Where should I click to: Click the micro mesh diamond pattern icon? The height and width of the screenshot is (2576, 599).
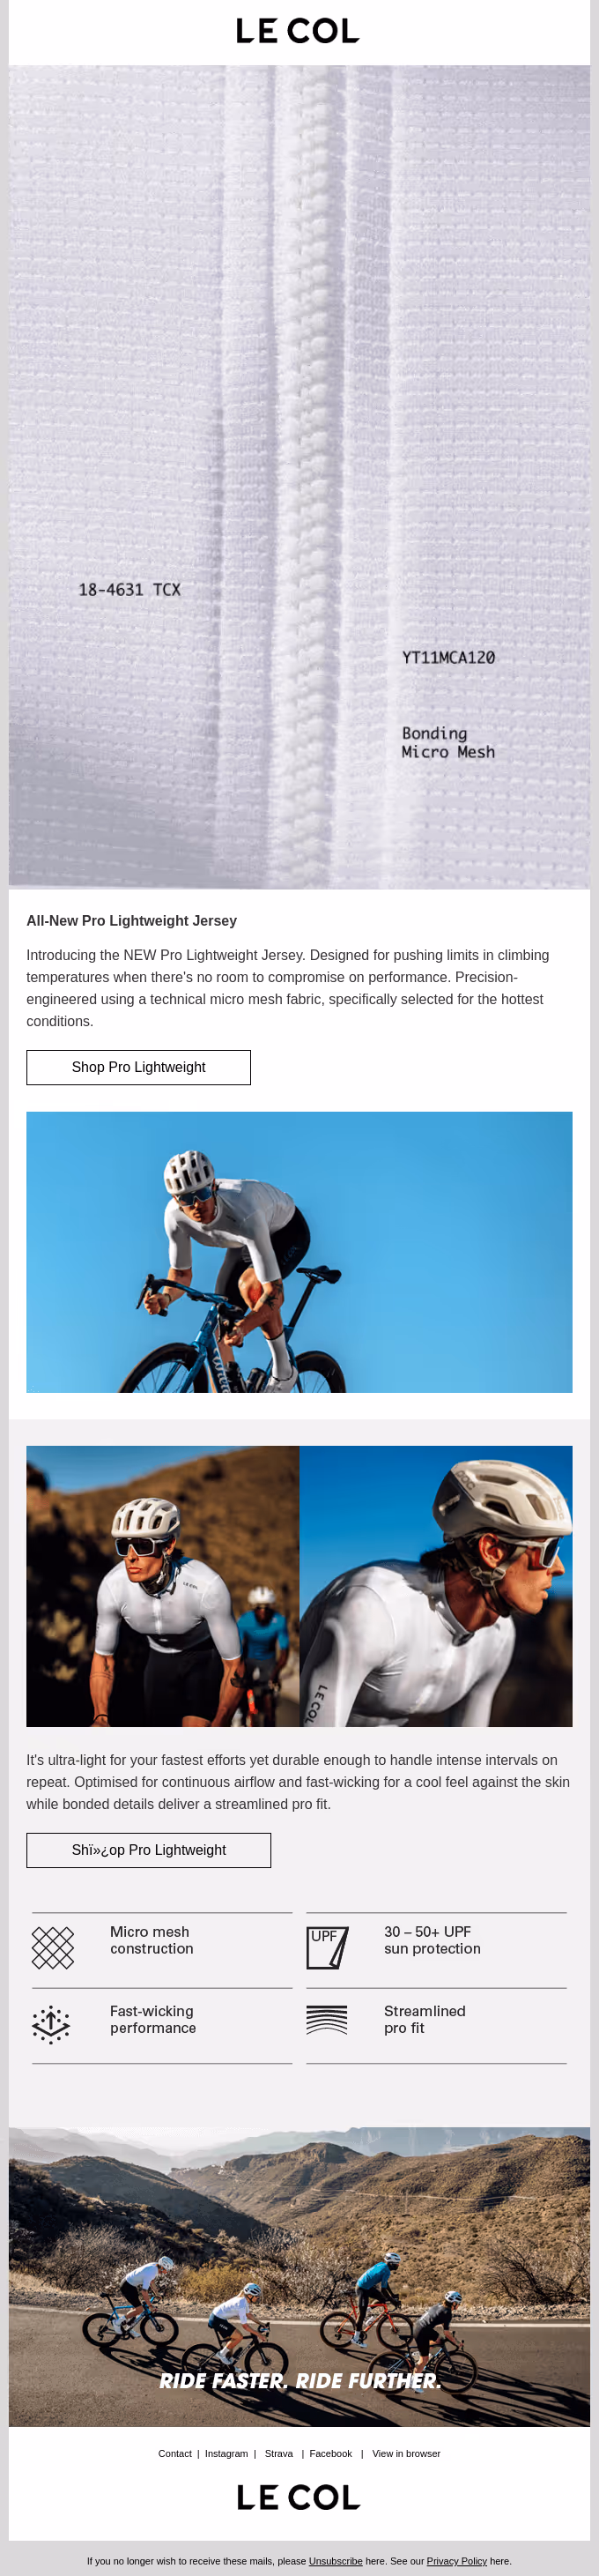[x=53, y=1948]
